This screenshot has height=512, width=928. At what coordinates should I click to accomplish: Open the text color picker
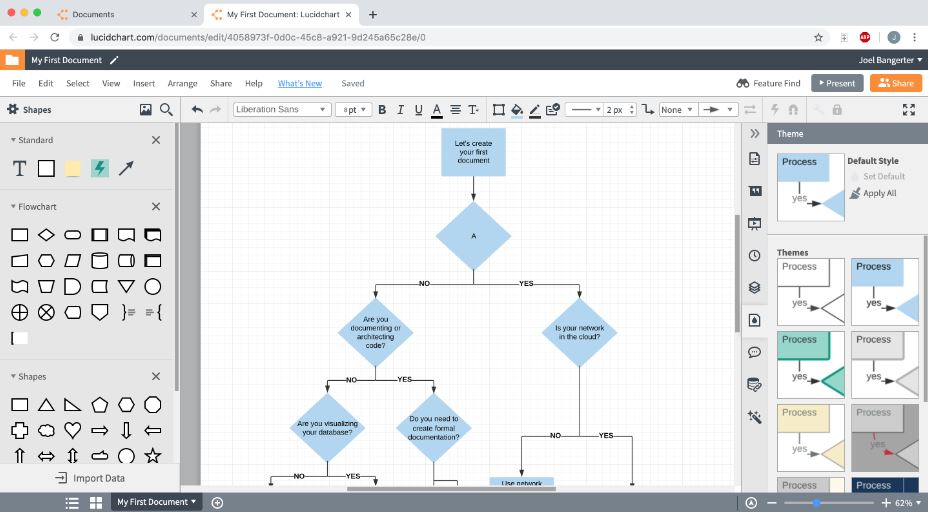(x=437, y=110)
